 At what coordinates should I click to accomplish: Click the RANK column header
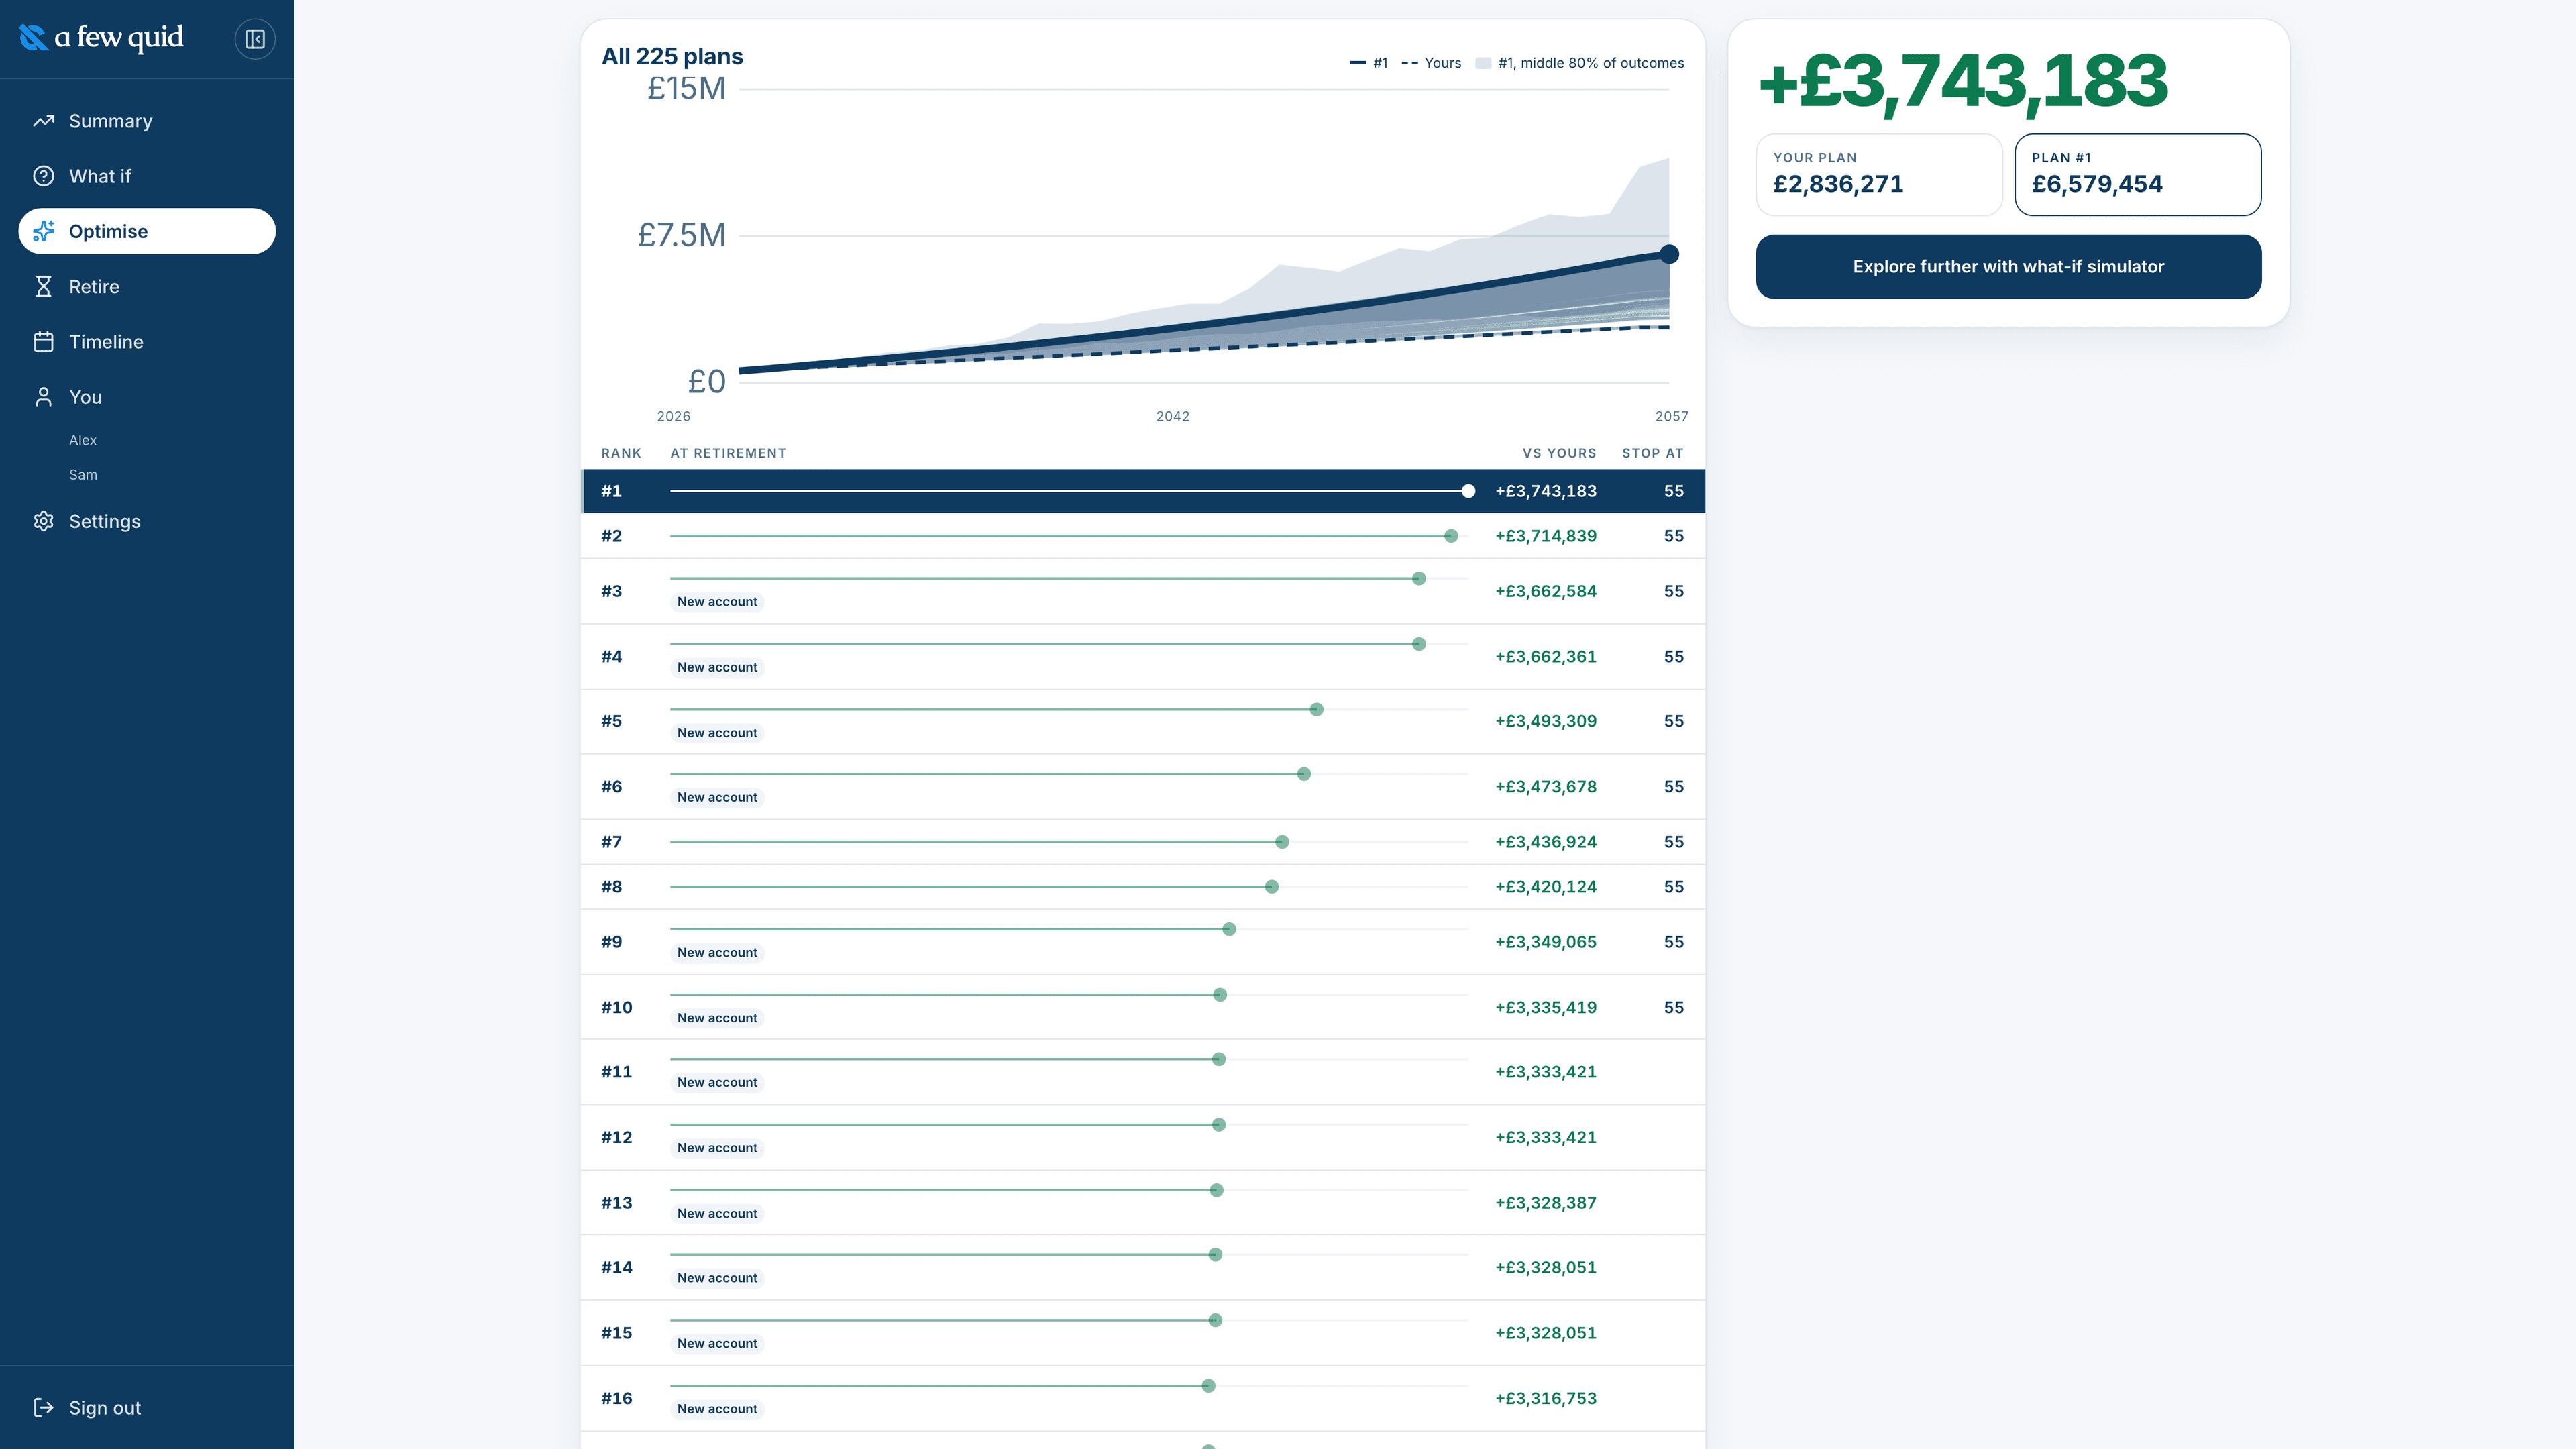click(x=621, y=453)
